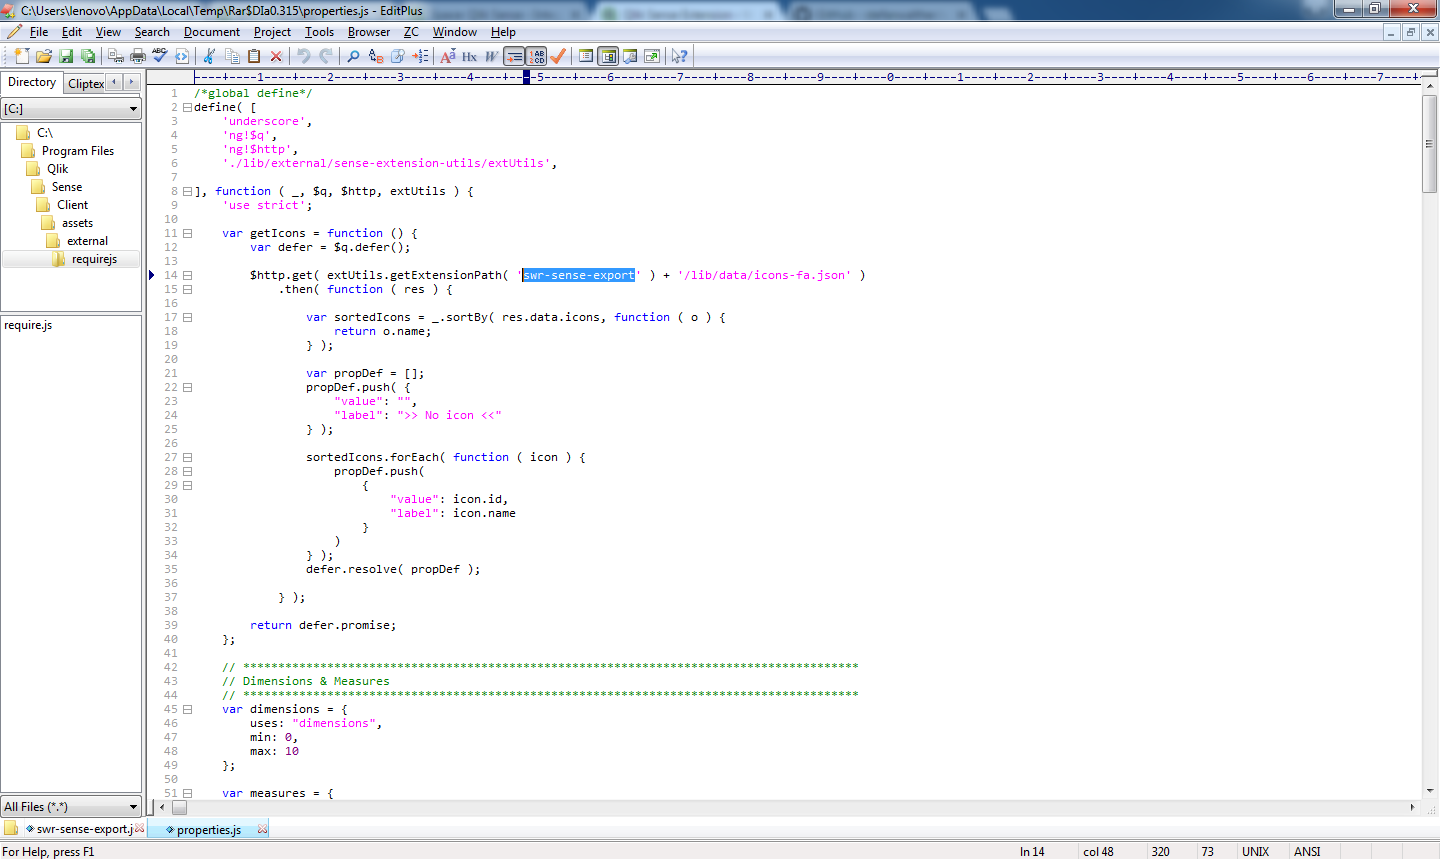Switch to the Cliptext panel tab
The image size is (1444, 860).
click(x=86, y=84)
